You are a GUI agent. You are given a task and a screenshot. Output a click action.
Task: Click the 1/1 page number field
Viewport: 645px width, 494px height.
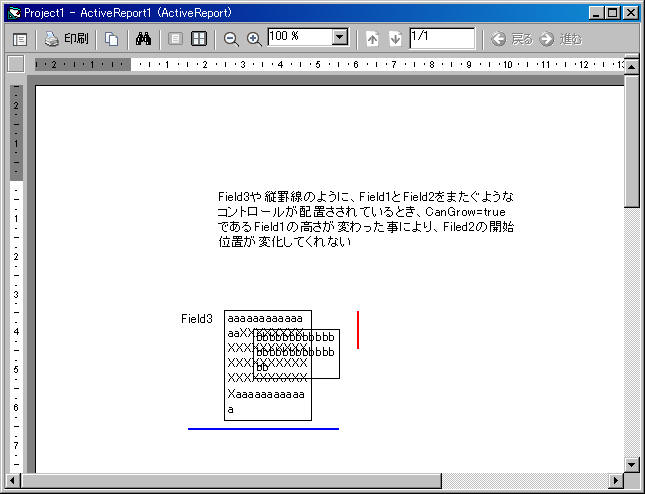[441, 38]
